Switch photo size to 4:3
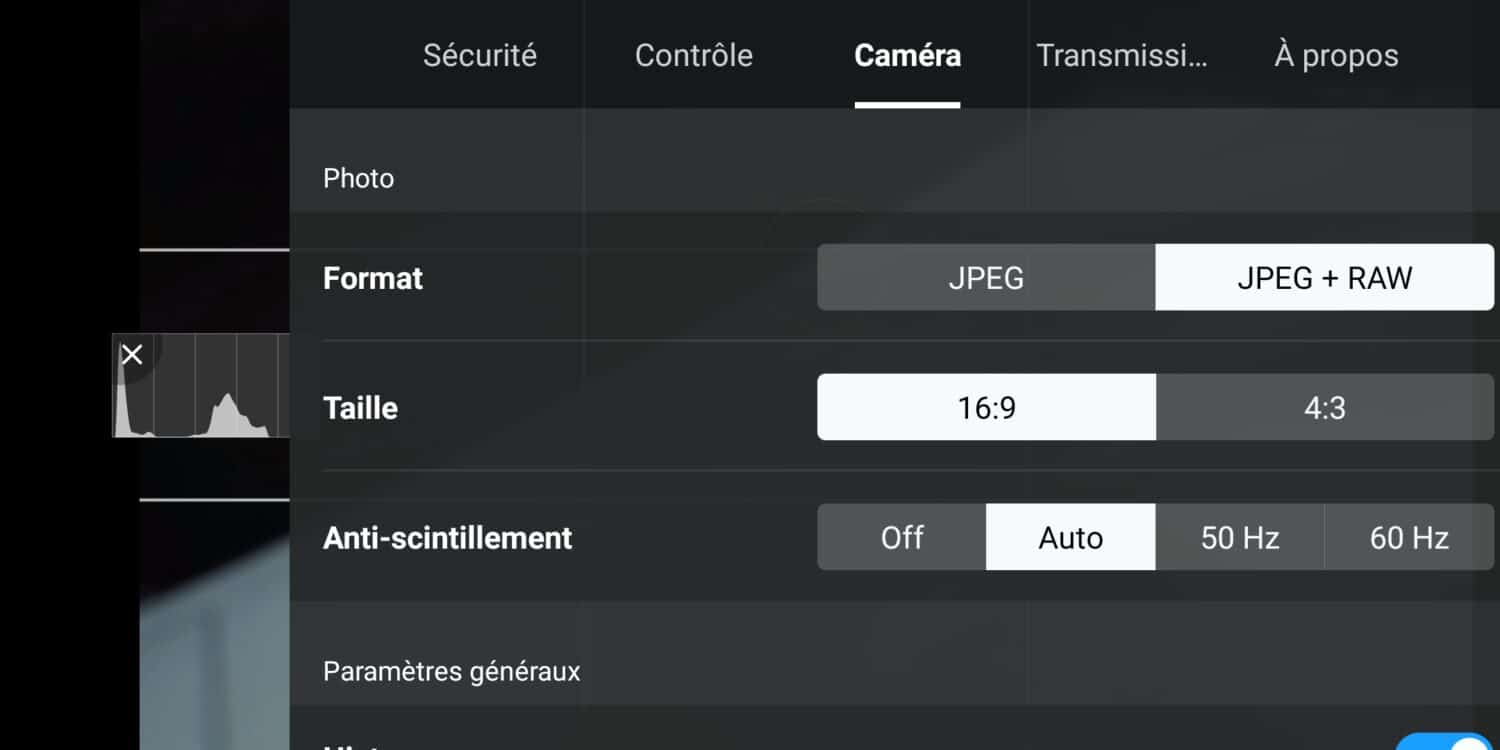 [1324, 408]
